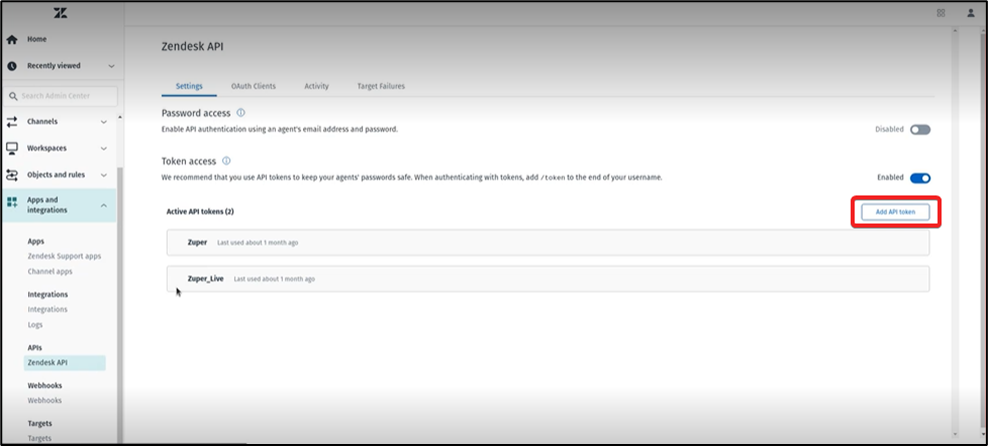This screenshot has width=988, height=446.
Task: Open the Zuper_Live API token row
Action: (548, 279)
